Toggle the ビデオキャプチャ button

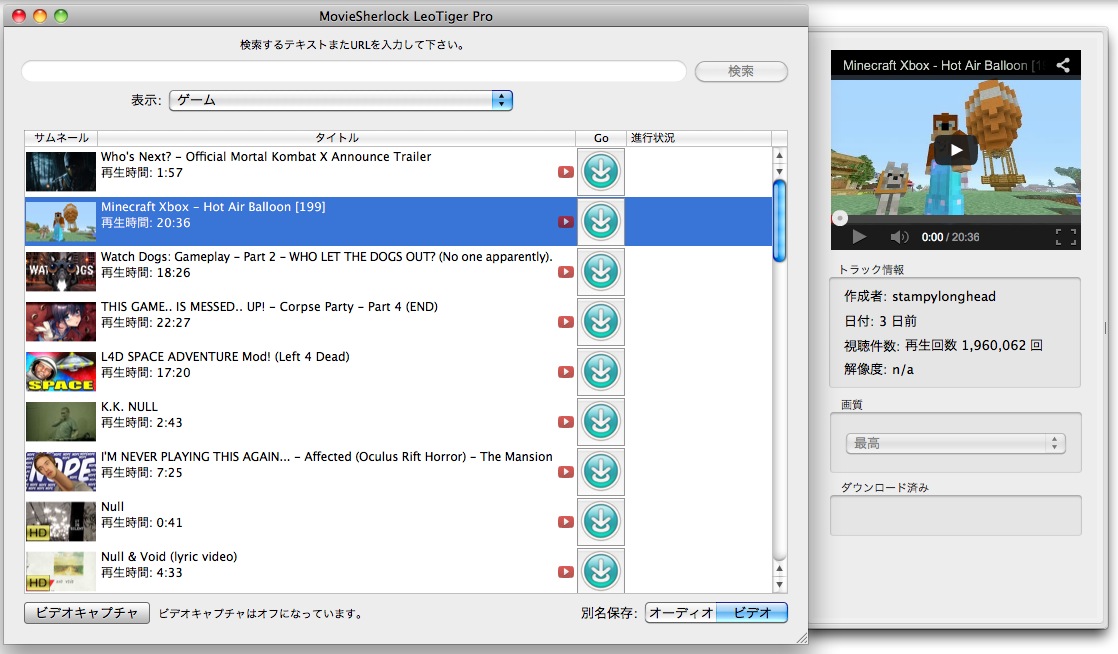[87, 613]
